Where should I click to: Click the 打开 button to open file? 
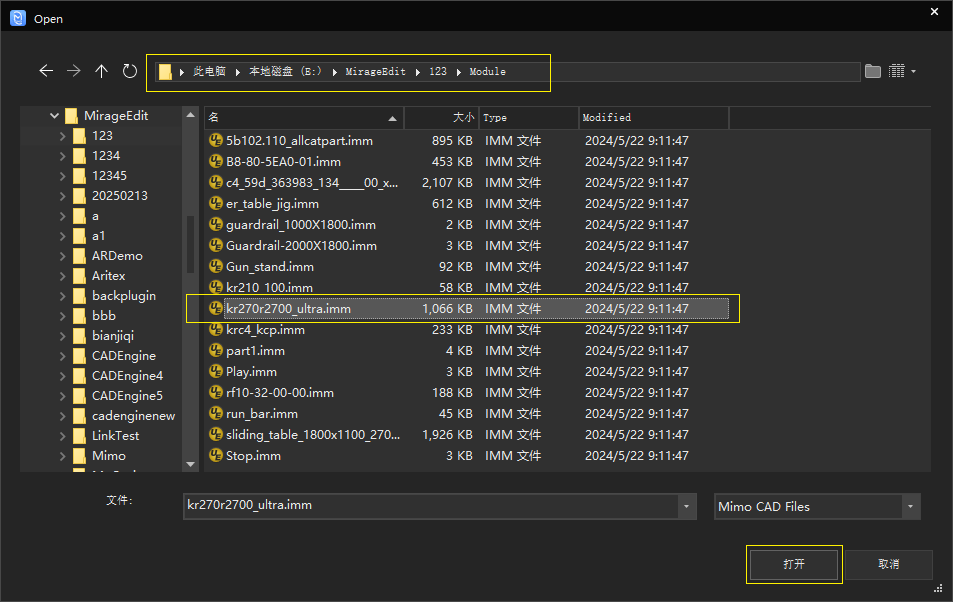tap(794, 564)
